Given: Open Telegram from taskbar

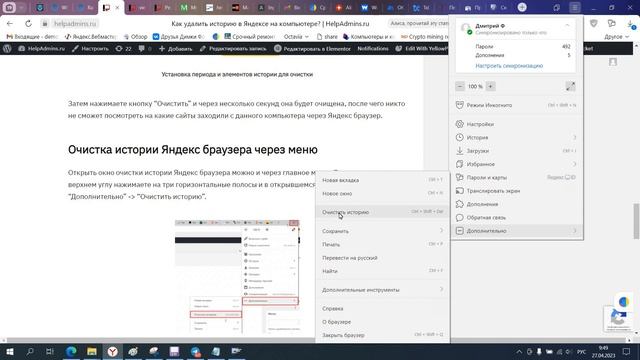Looking at the screenshot, I should pos(195,351).
